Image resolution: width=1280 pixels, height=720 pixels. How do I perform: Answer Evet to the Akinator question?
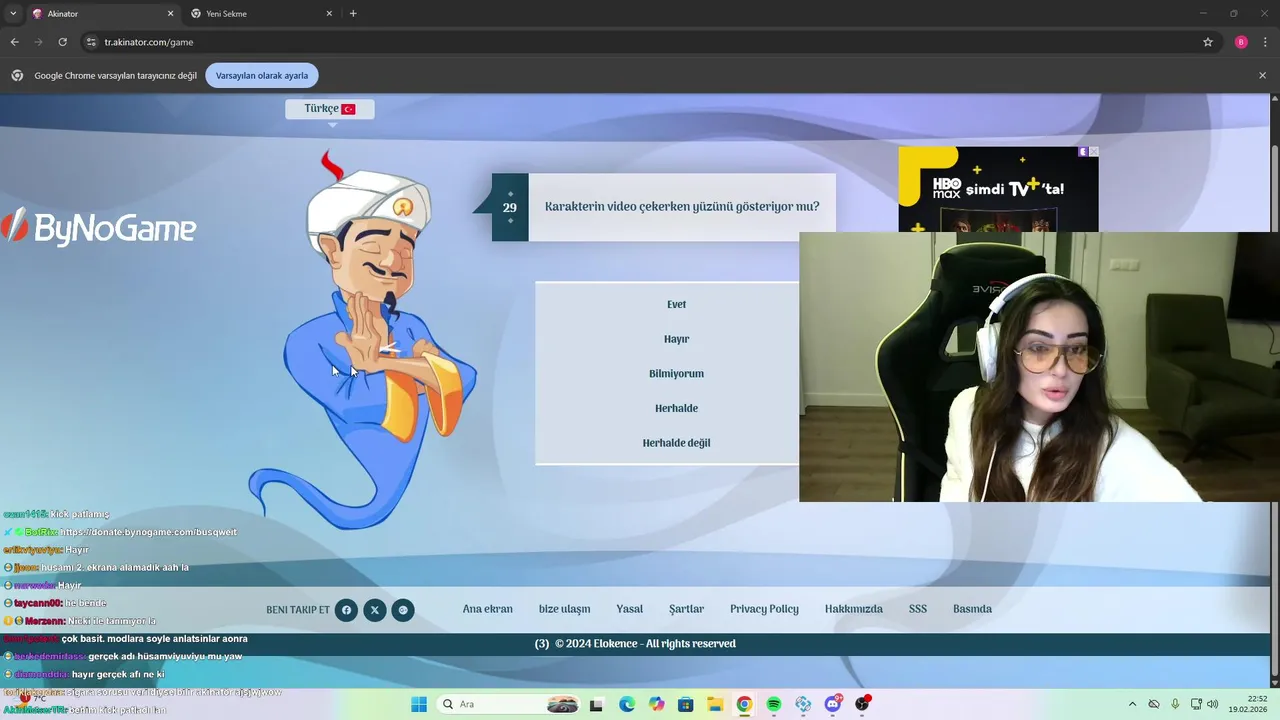[x=676, y=304]
